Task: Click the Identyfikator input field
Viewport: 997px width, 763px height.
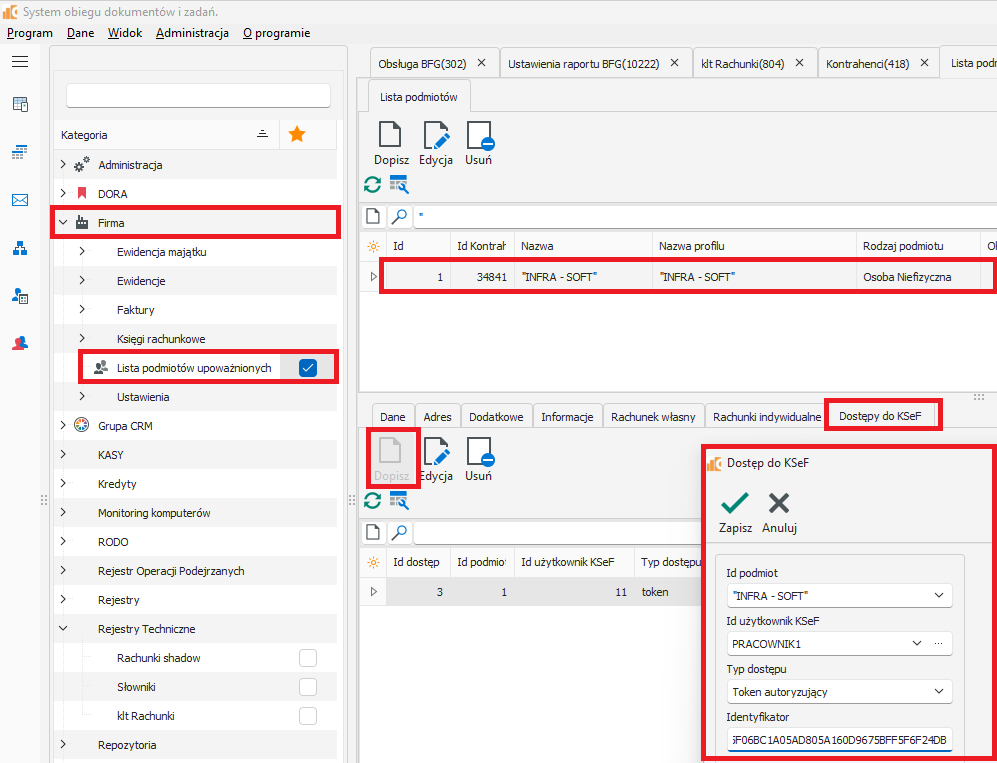Action: click(x=840, y=741)
